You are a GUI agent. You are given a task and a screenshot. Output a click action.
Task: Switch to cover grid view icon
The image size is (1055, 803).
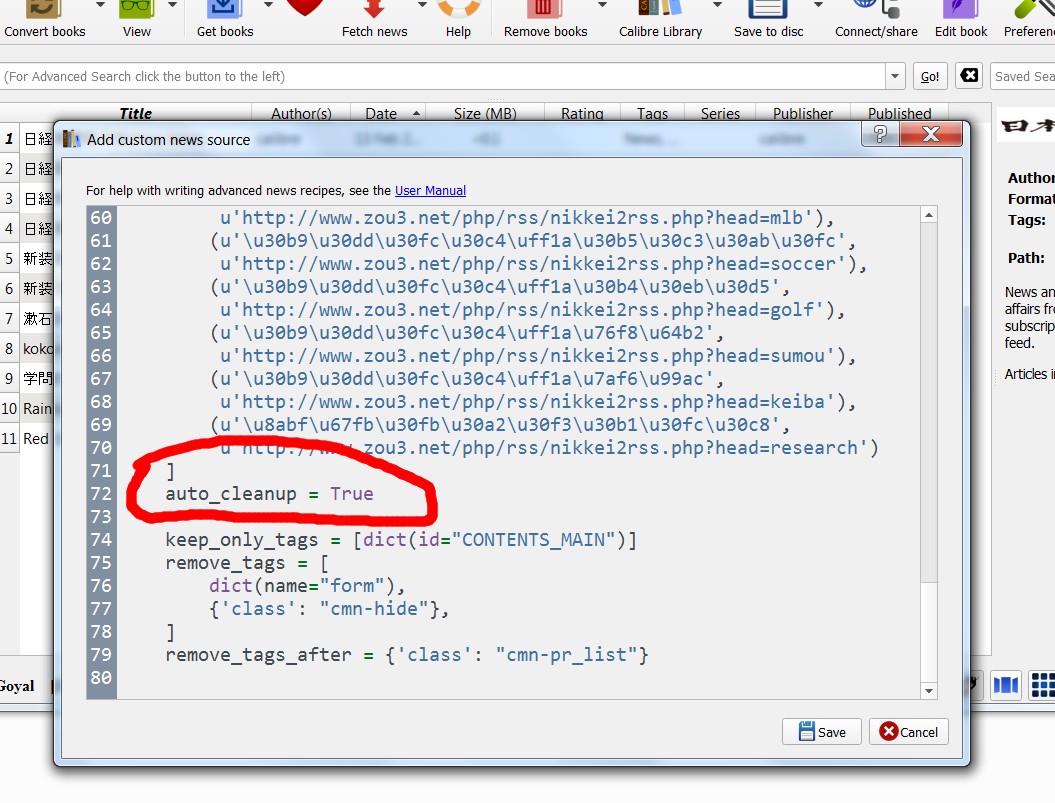(1042, 685)
